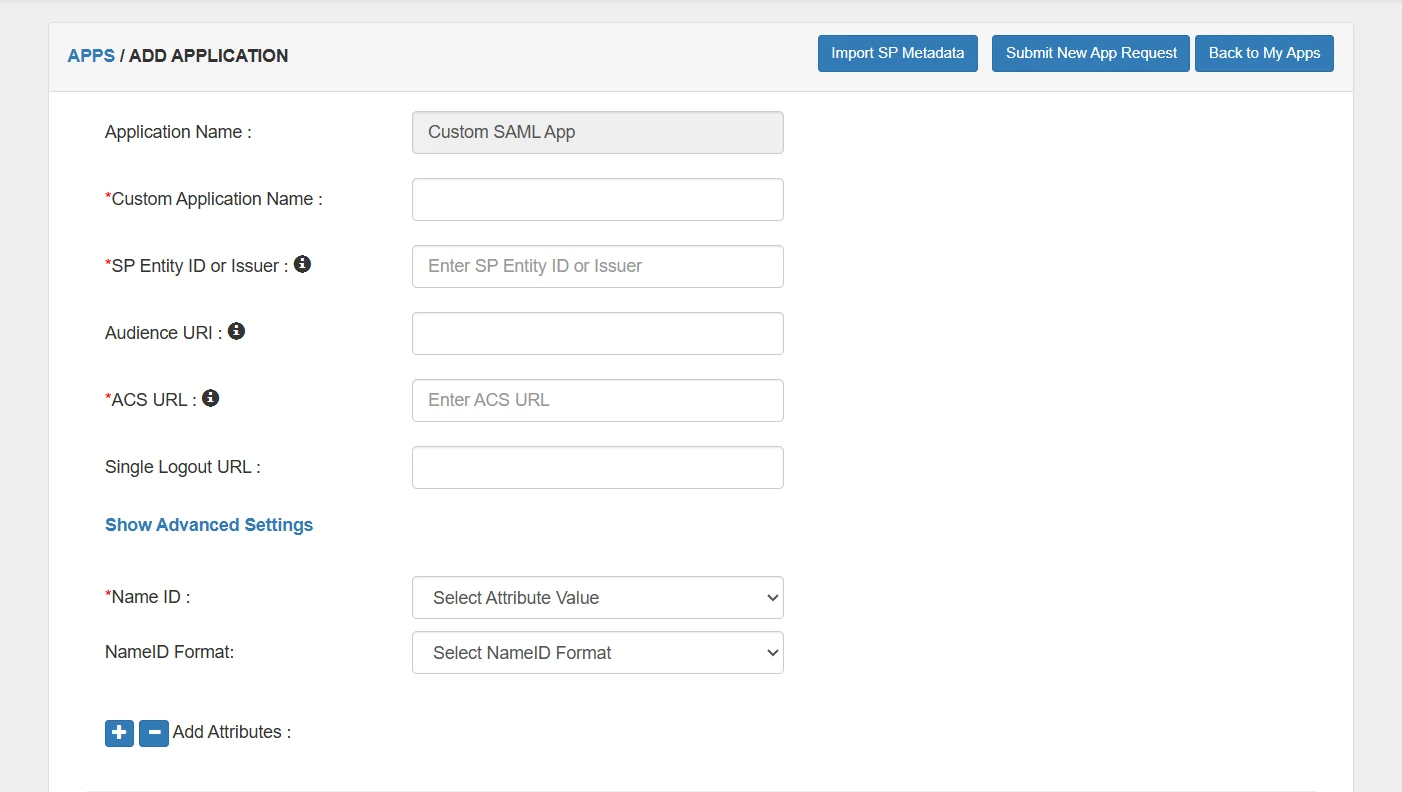Focus the Audience URI input field
The image size is (1402, 792).
598,334
